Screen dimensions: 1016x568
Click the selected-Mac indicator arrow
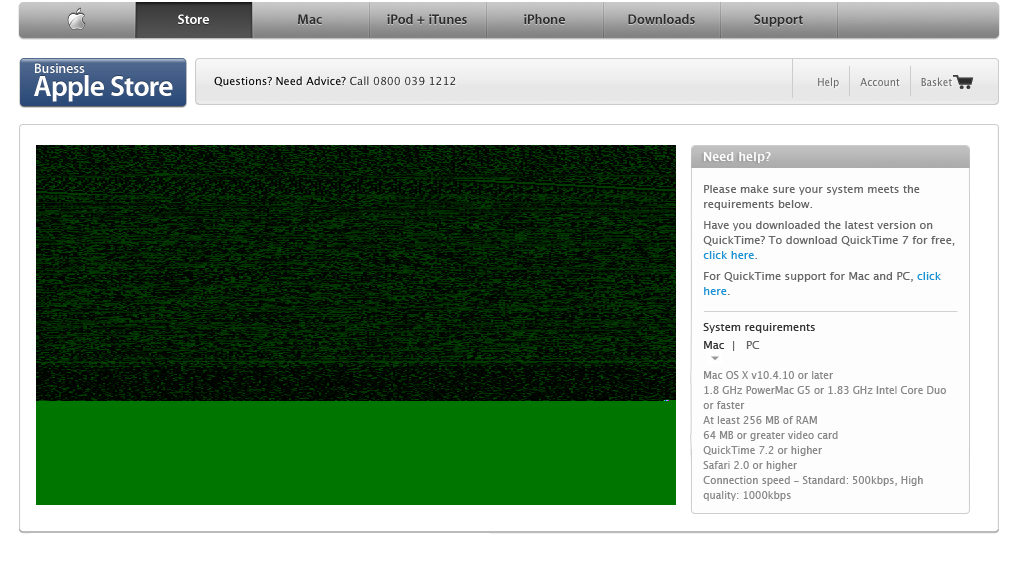[x=715, y=358]
